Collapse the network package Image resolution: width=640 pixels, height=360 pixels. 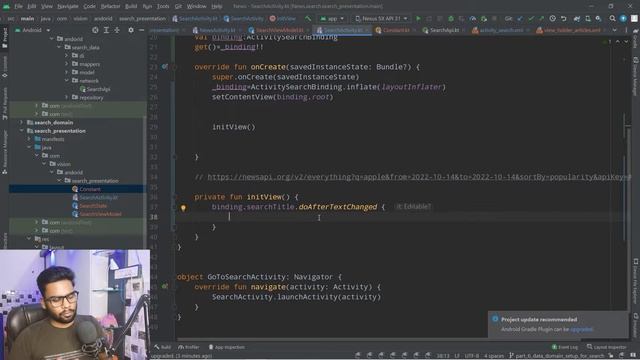tap(67, 80)
